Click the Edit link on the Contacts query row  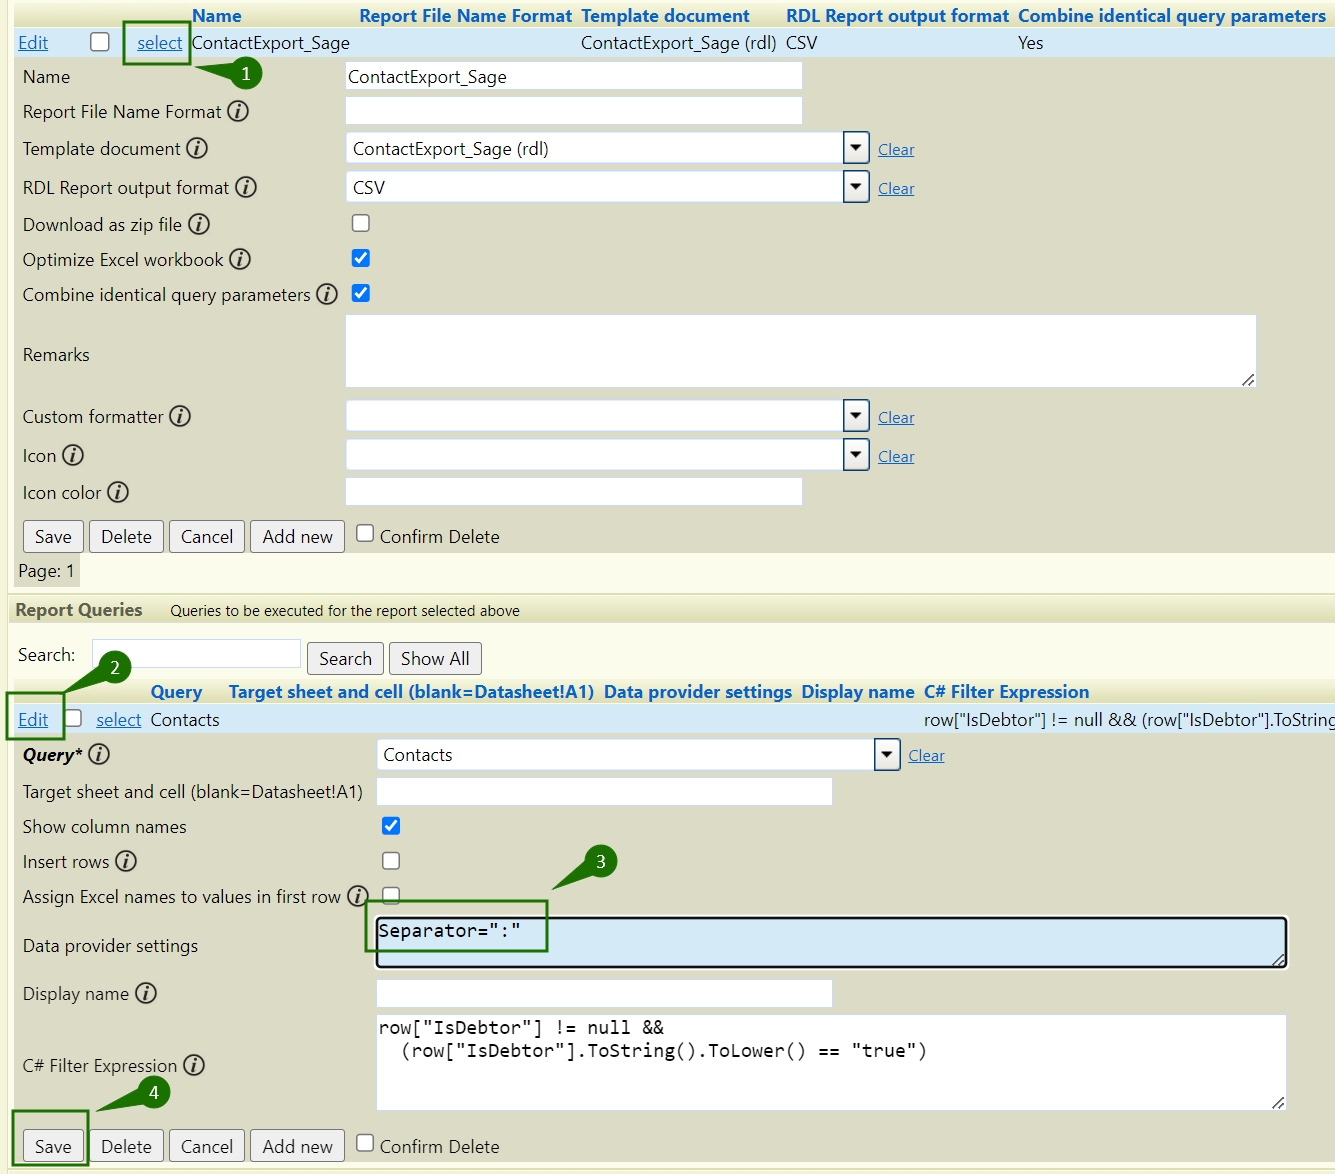(33, 719)
